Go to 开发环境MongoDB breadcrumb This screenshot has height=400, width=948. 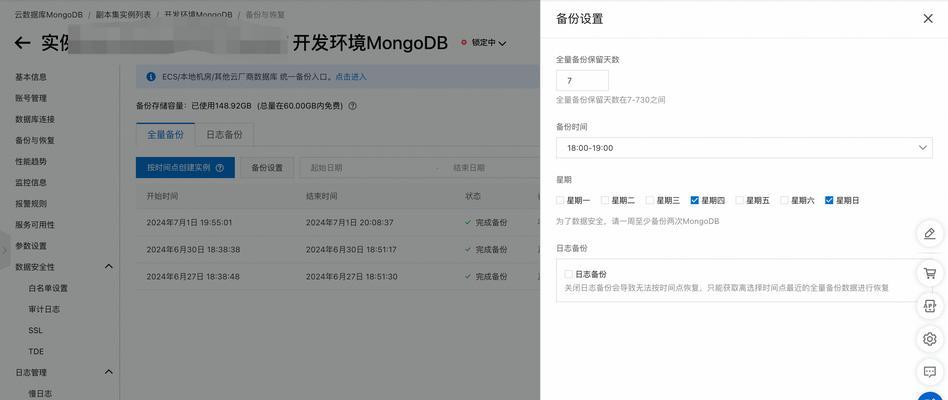(x=198, y=14)
